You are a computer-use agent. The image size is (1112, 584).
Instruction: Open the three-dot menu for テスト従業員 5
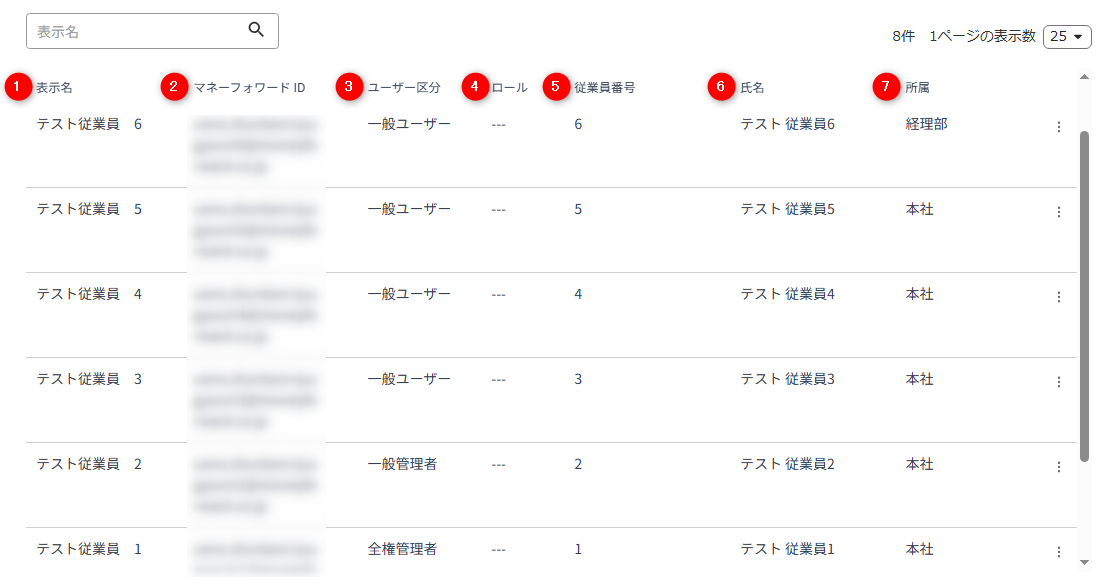(x=1059, y=212)
